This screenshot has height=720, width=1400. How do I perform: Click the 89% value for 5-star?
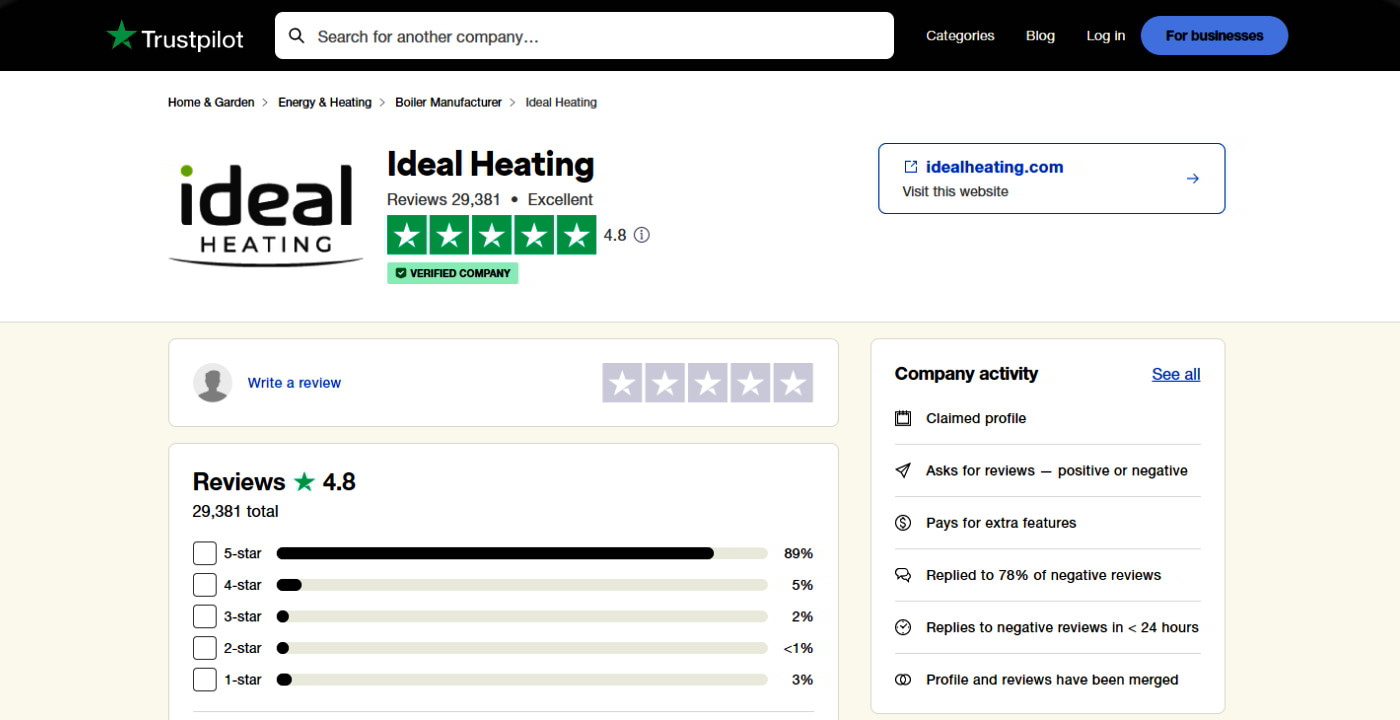click(x=799, y=553)
